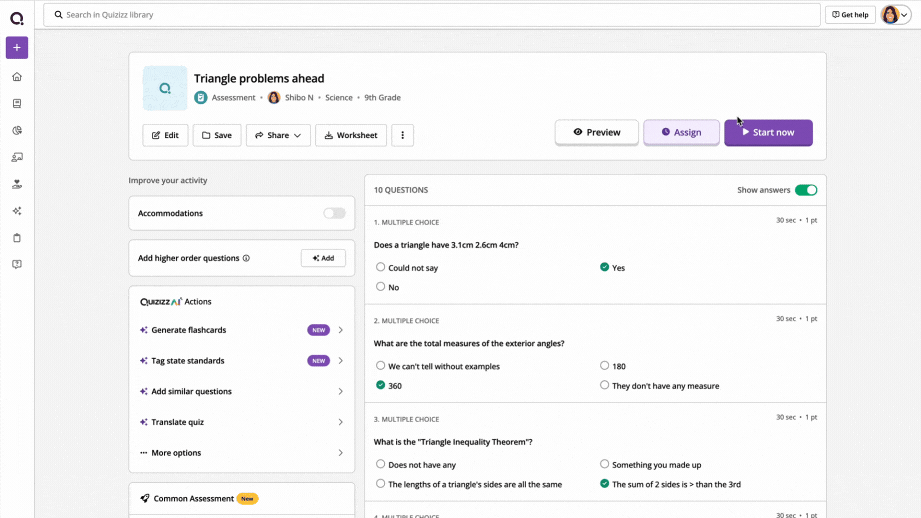The height and width of the screenshot is (518, 921).
Task: Toggle the Show answers switch off
Action: [x=806, y=190]
